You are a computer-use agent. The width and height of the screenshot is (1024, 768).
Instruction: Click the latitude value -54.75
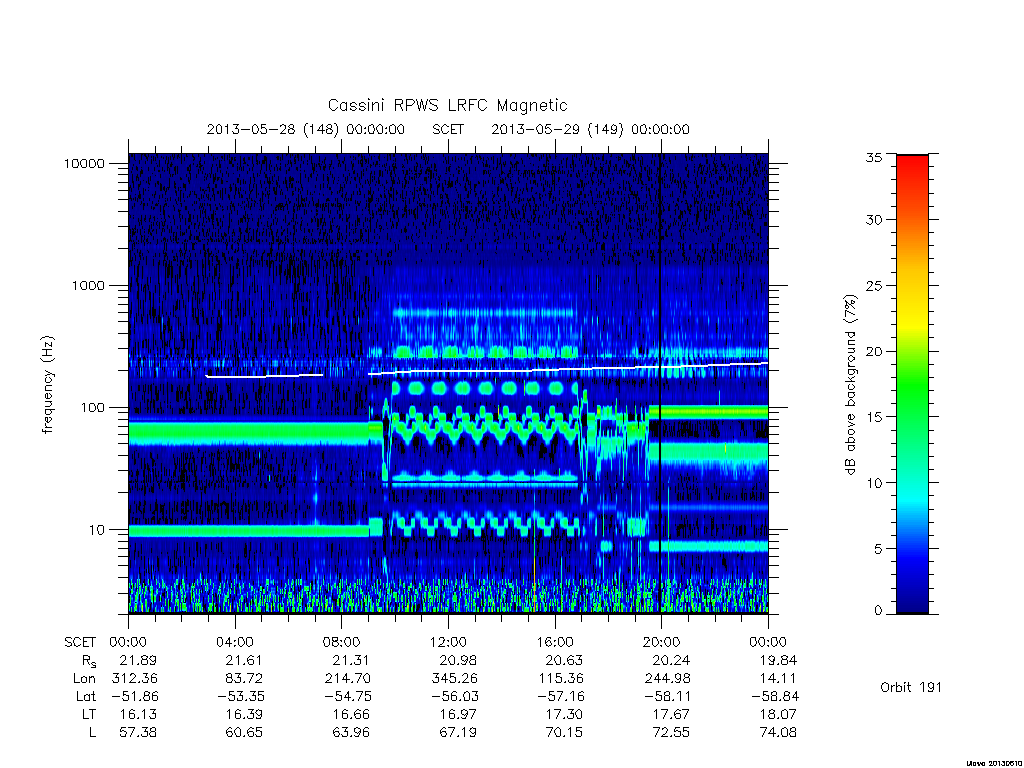click(x=347, y=696)
